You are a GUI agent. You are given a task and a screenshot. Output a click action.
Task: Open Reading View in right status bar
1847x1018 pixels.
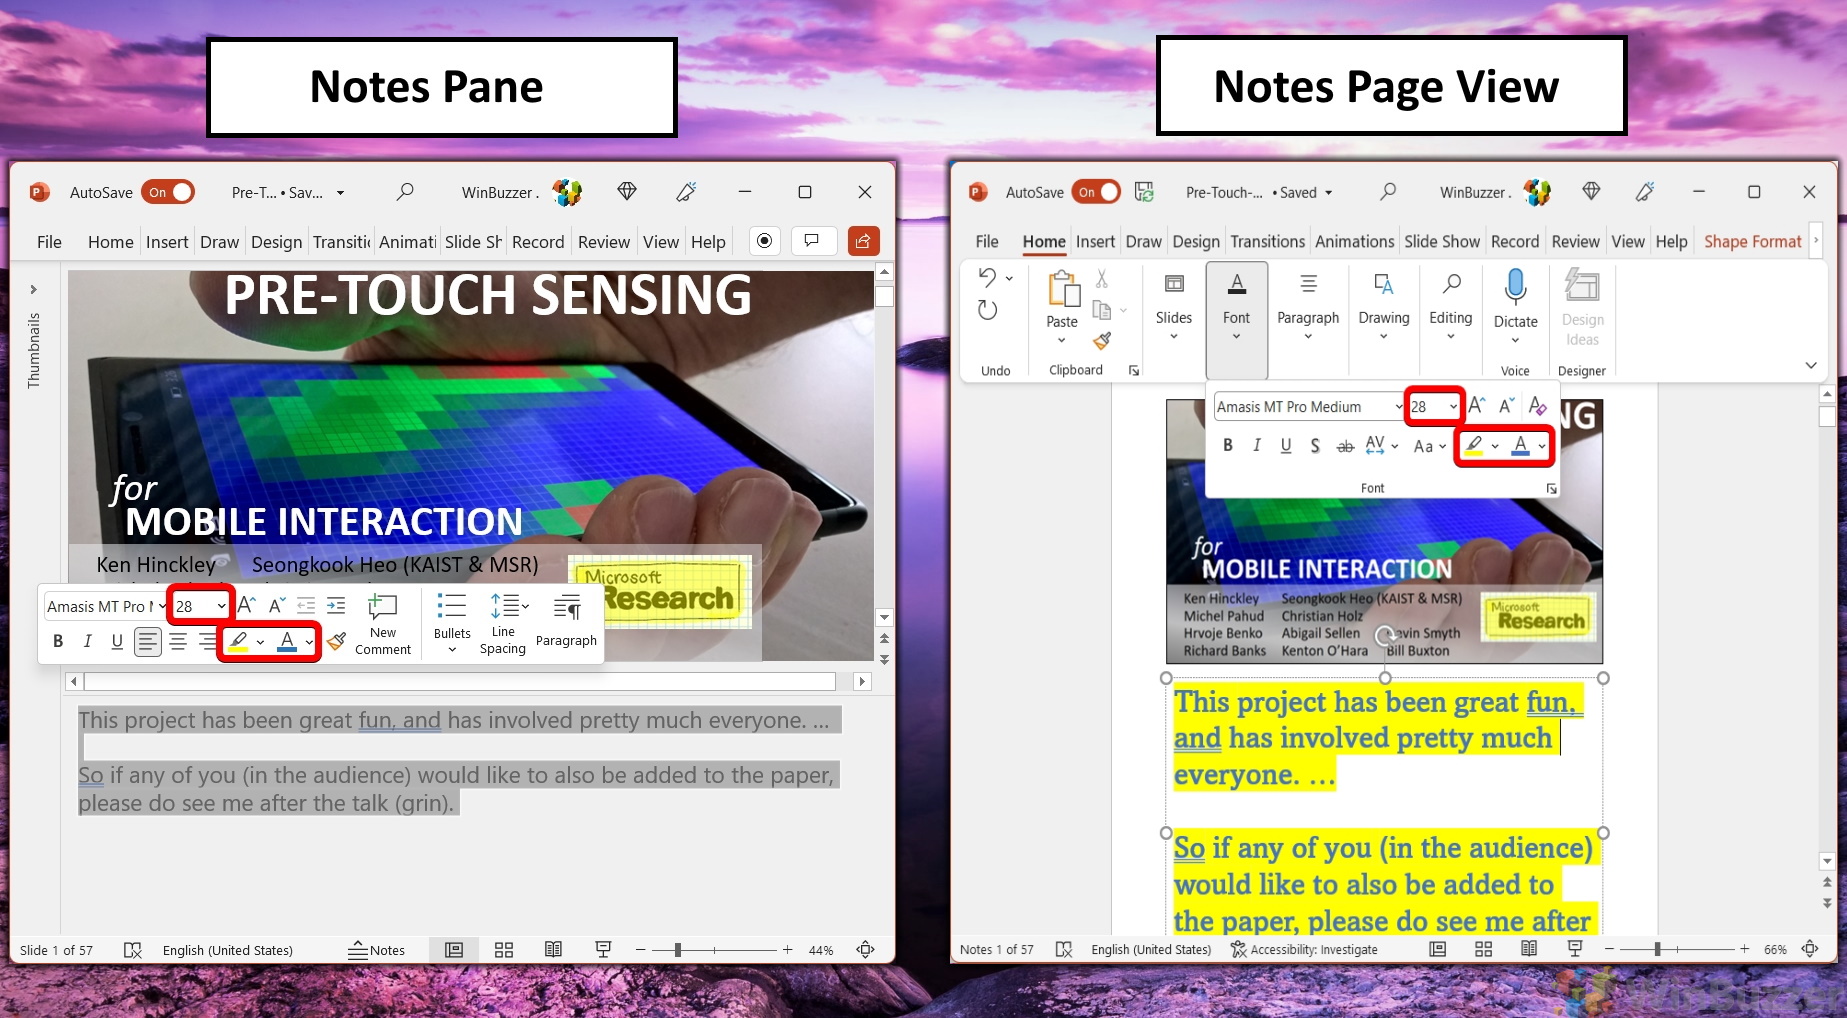click(x=1529, y=949)
